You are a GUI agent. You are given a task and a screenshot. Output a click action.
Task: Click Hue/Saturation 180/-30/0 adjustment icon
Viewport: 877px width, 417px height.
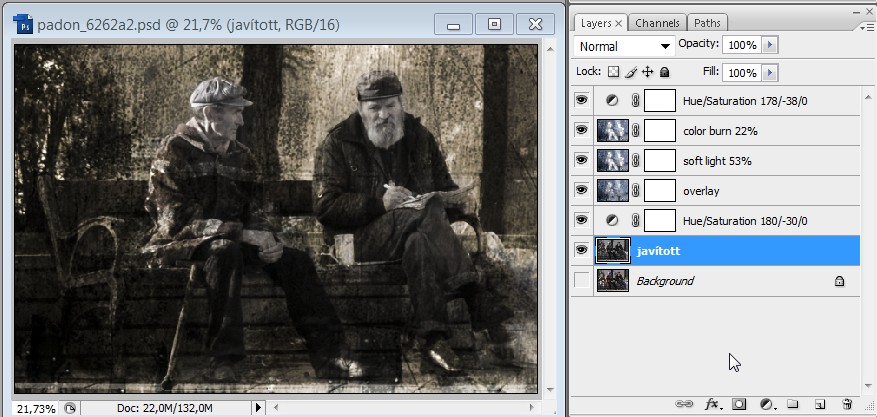coord(612,221)
